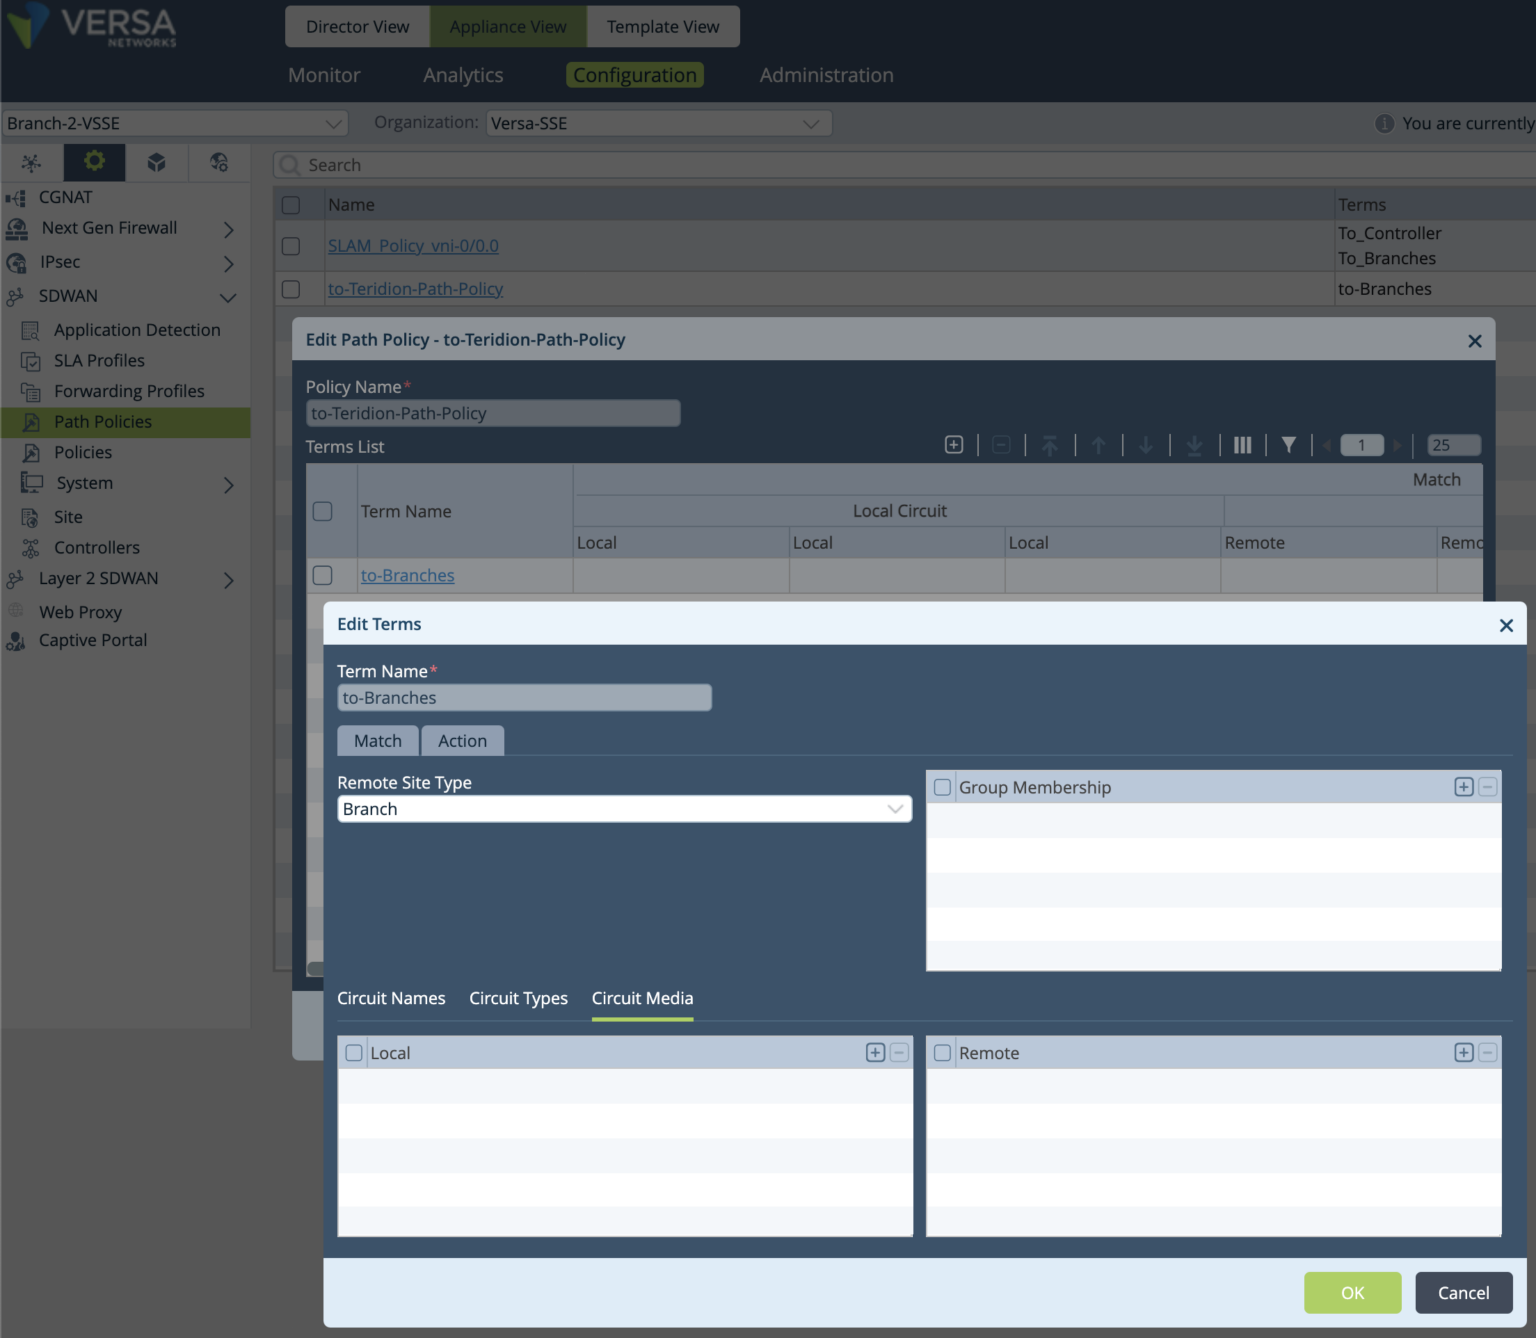
Task: Collapse the SDWAN section in the sidebar
Action: point(227,296)
